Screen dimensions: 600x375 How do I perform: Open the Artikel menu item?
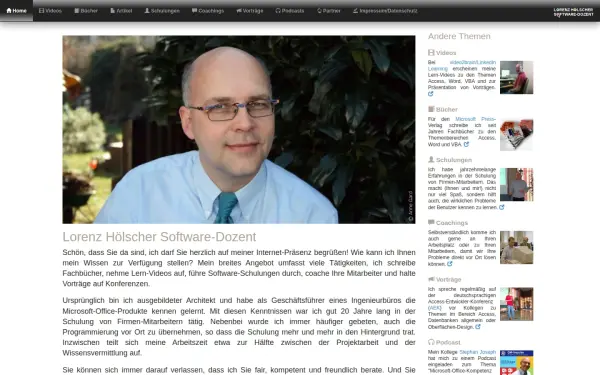pyautogui.click(x=121, y=11)
